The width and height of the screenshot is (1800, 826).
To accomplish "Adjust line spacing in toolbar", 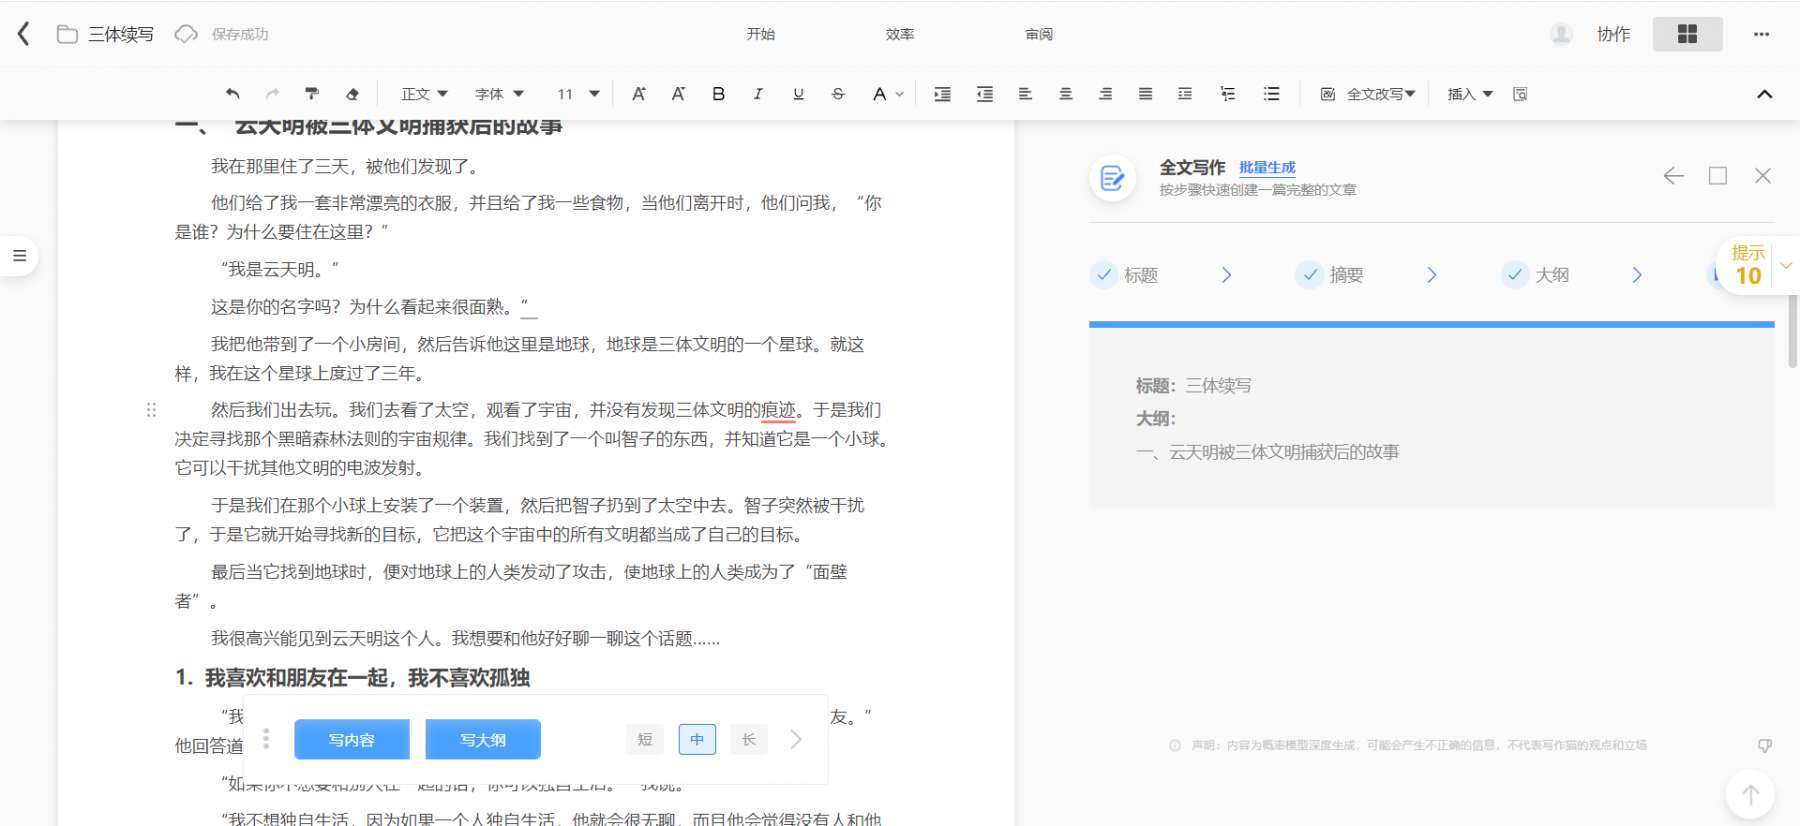I will (x=1185, y=94).
